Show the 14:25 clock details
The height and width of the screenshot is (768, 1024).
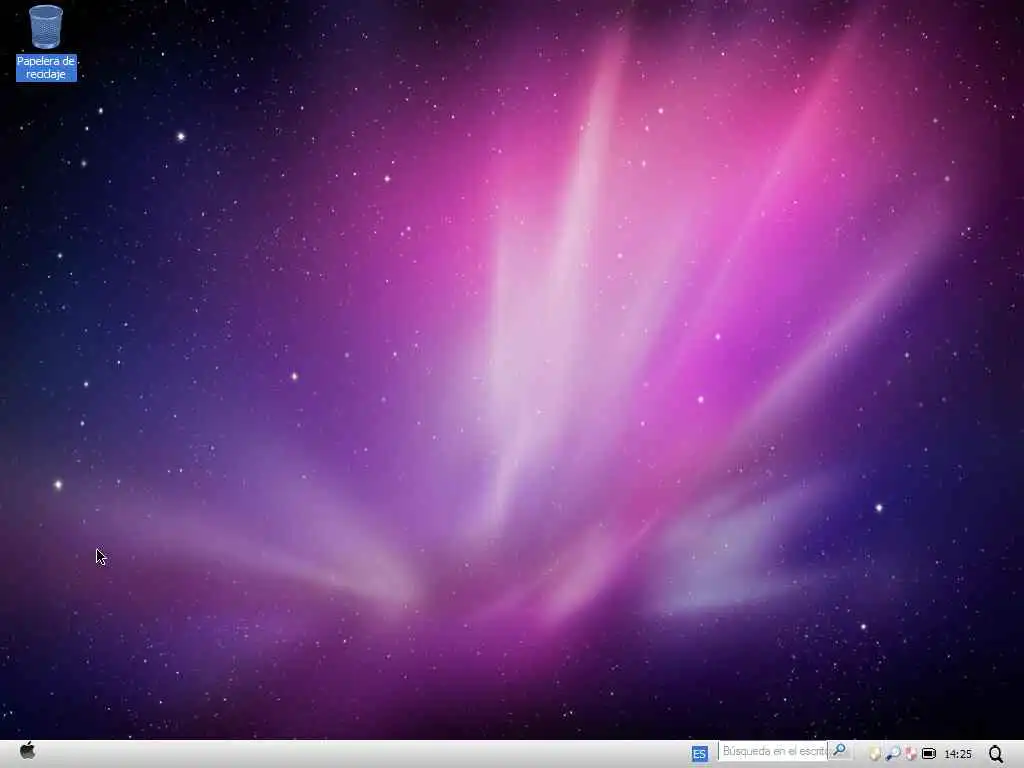pyautogui.click(x=958, y=754)
